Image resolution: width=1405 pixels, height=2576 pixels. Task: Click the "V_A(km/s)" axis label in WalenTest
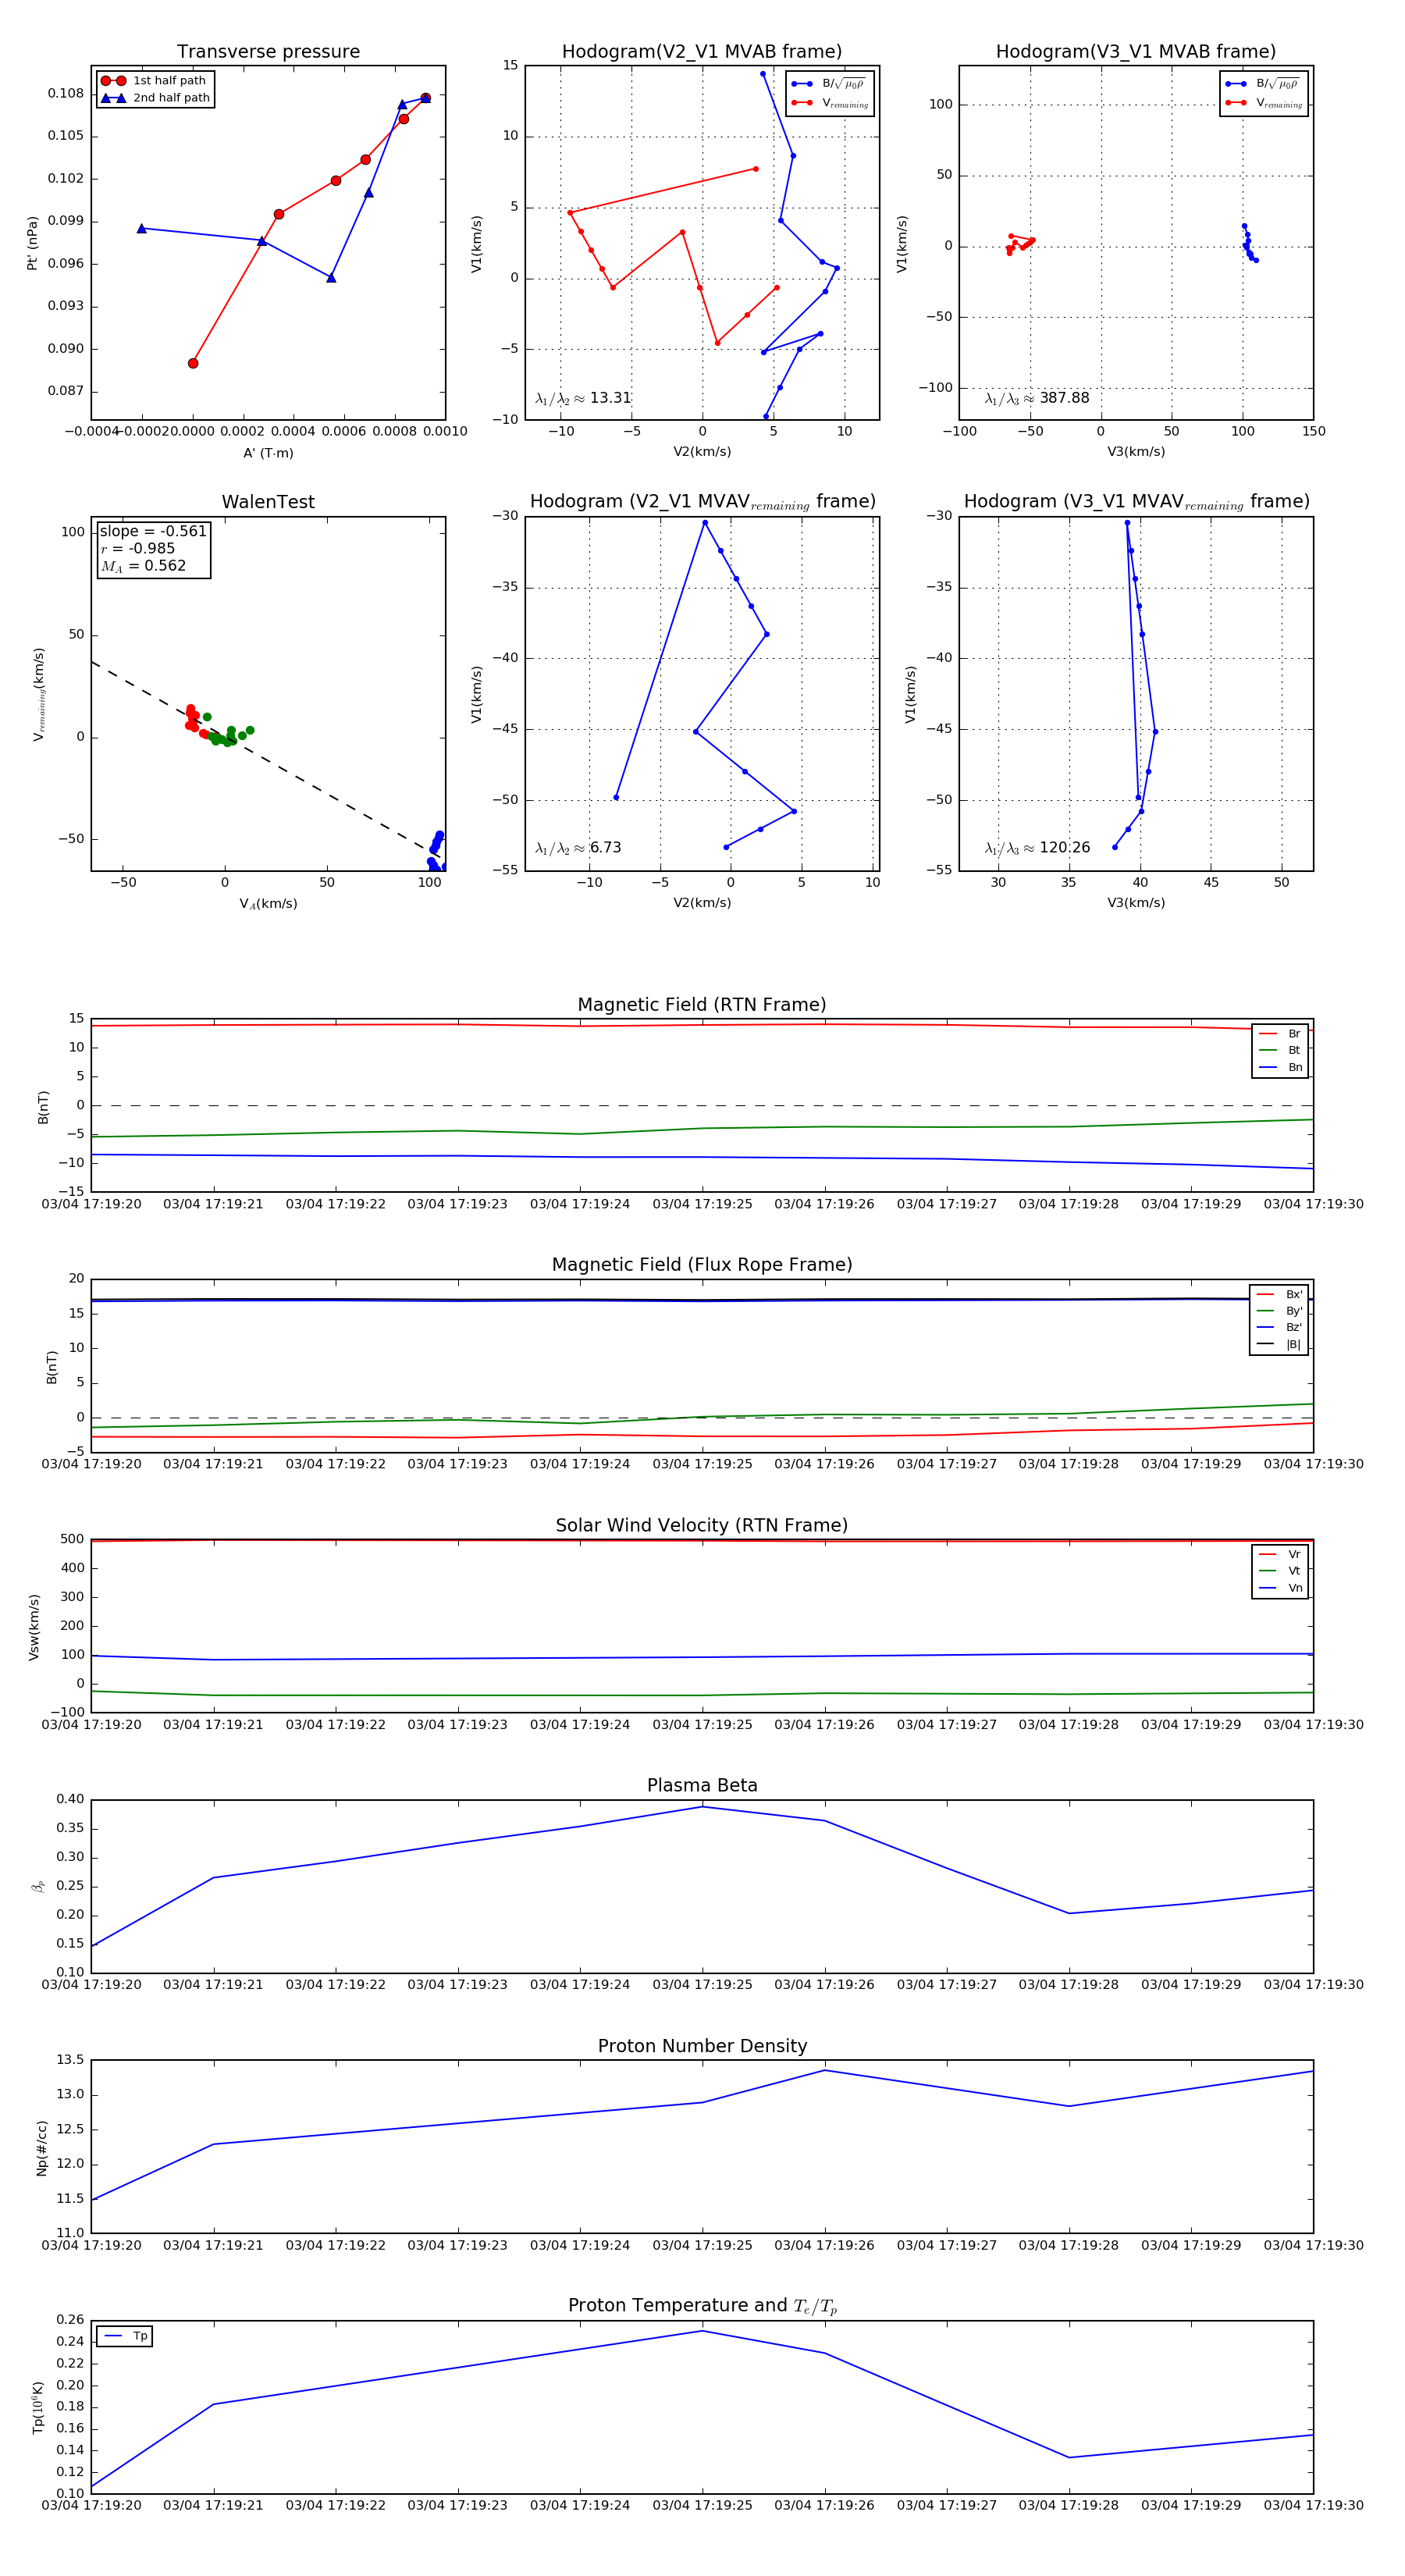pyautogui.click(x=268, y=904)
